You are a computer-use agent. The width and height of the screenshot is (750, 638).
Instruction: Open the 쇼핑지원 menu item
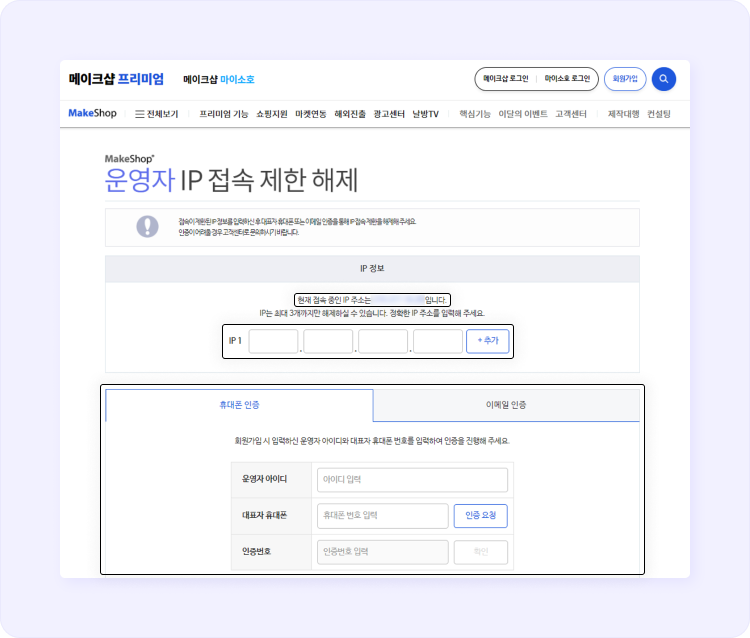(x=271, y=114)
